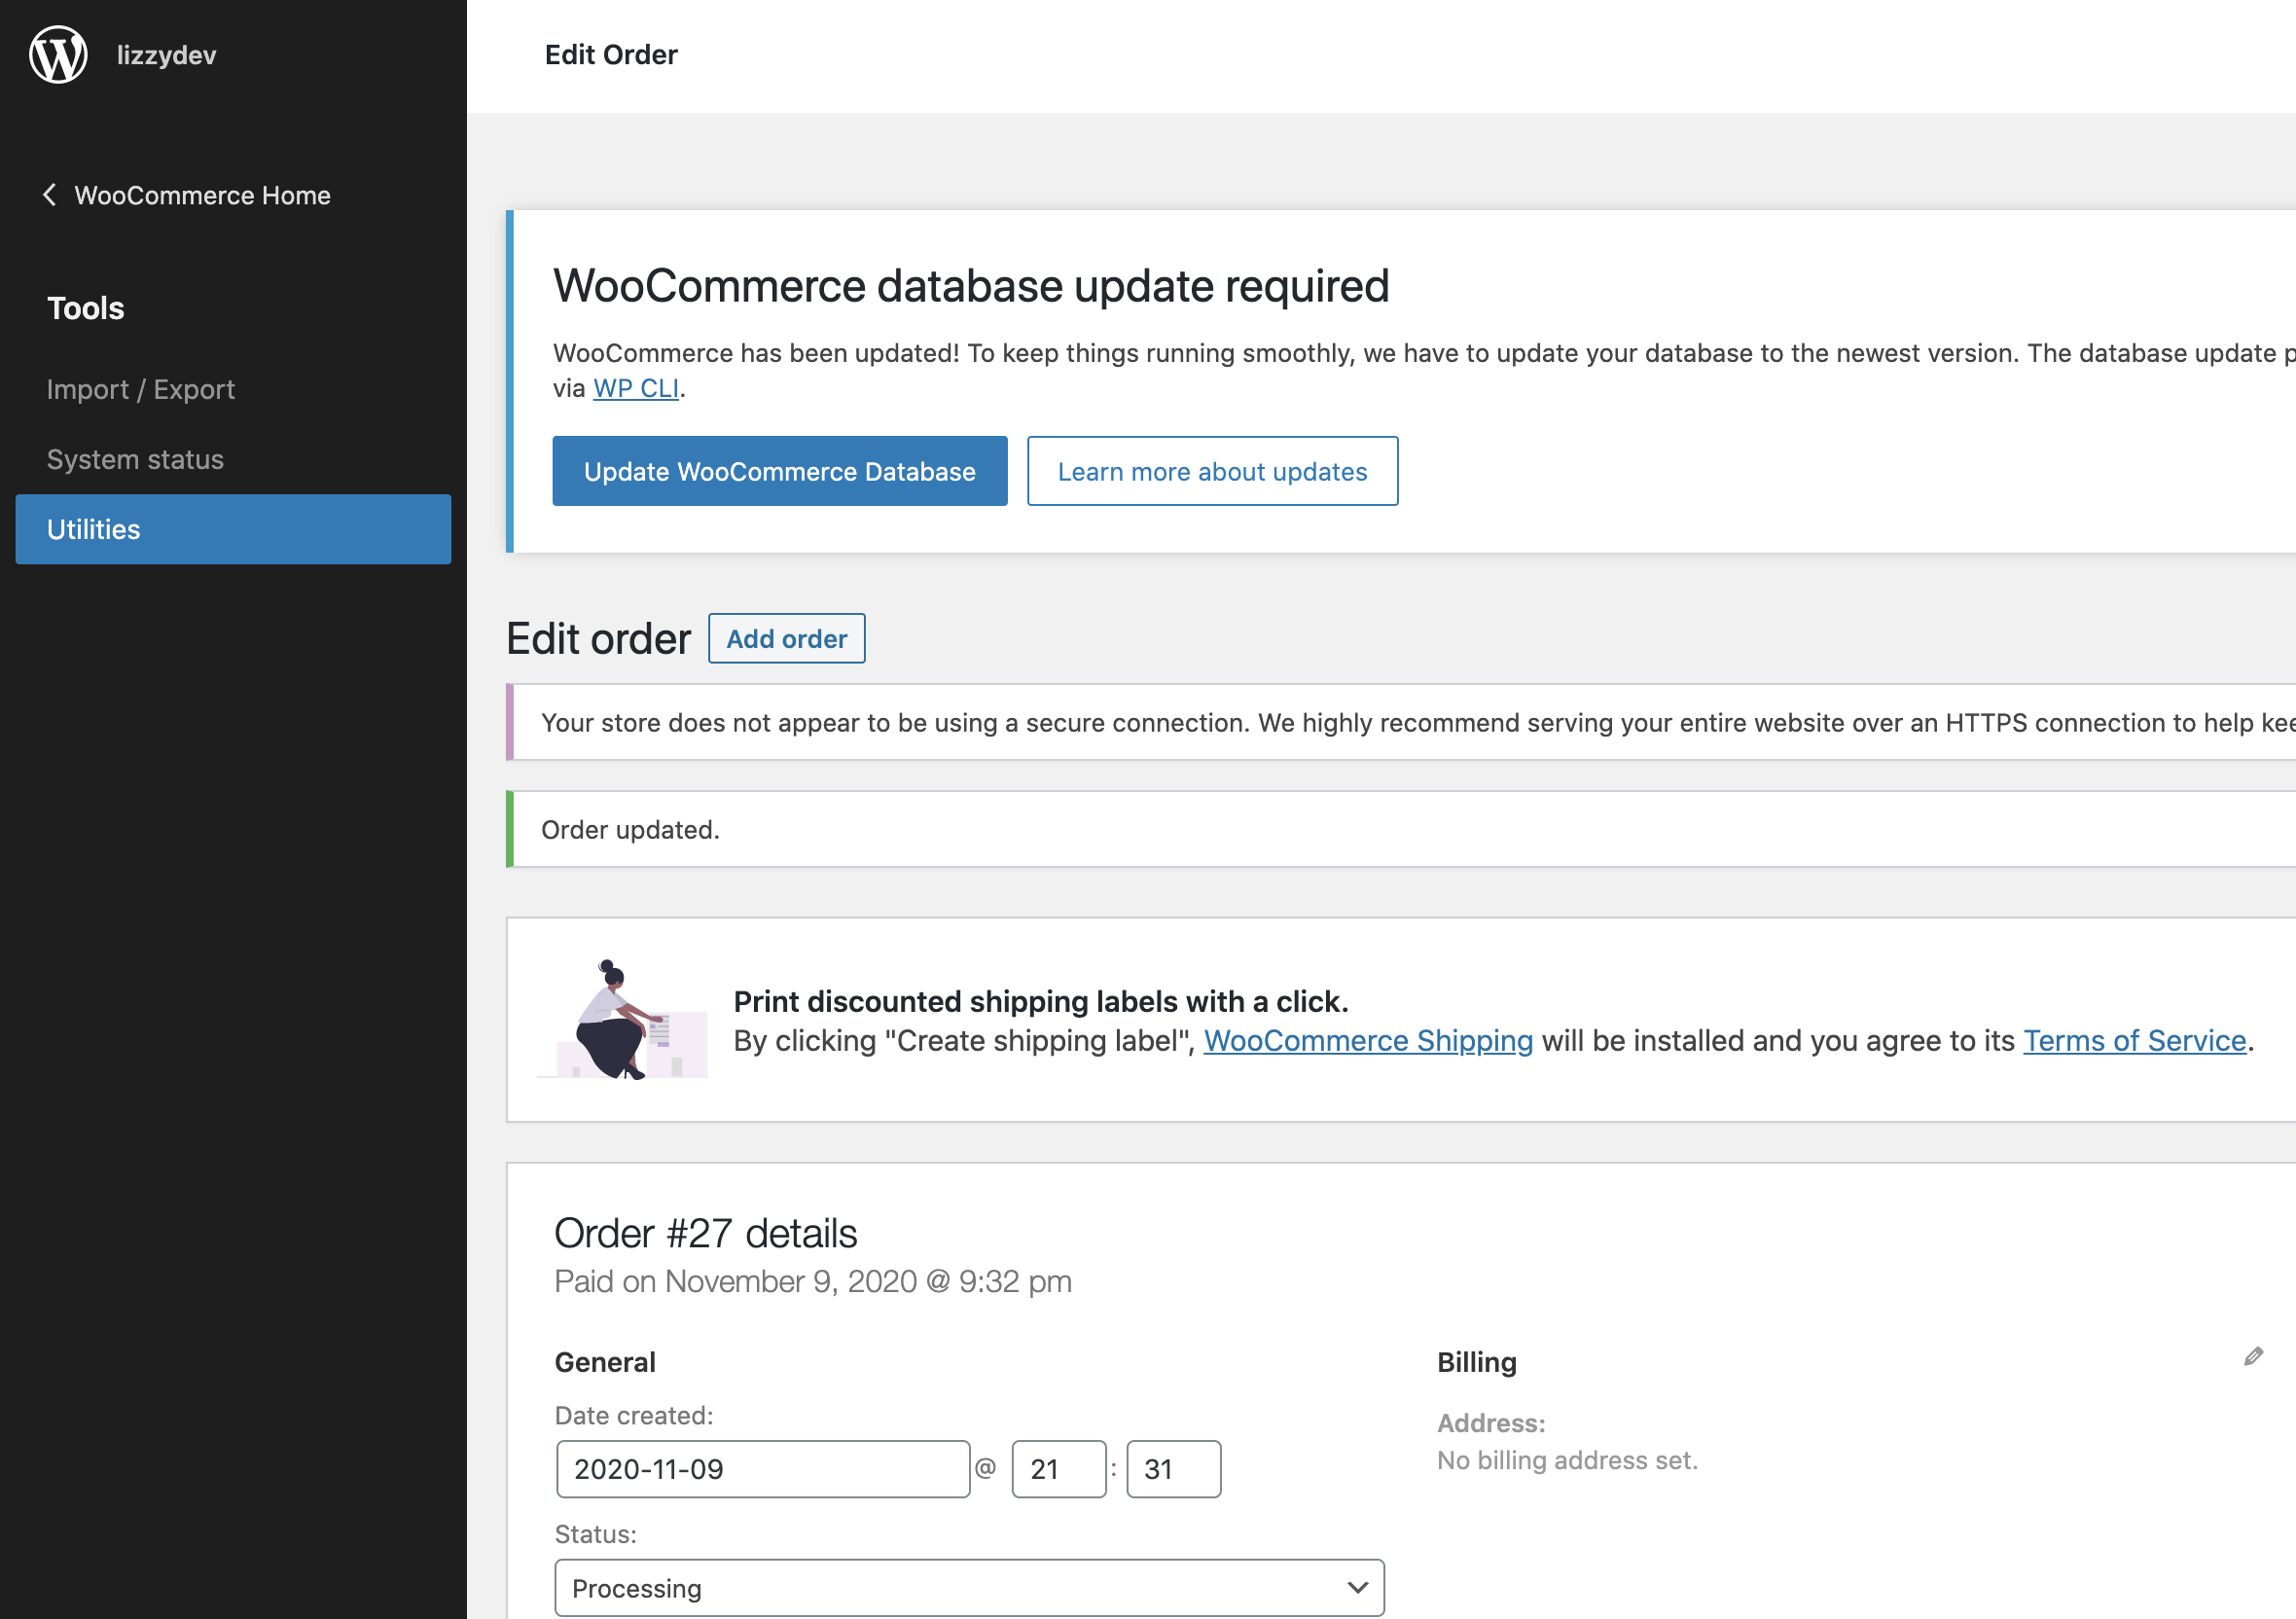
Task: Open the Status dropdown showing Processing
Action: coord(969,1588)
